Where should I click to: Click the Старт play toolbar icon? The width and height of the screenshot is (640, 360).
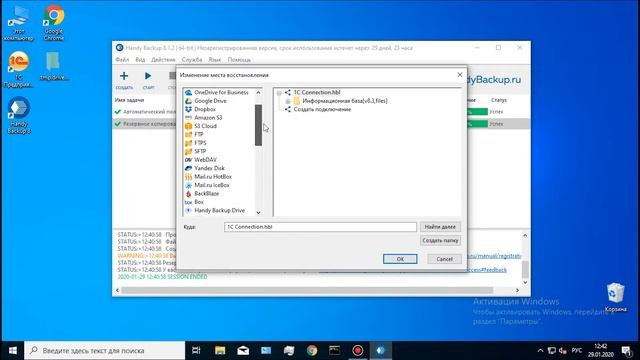point(148,76)
